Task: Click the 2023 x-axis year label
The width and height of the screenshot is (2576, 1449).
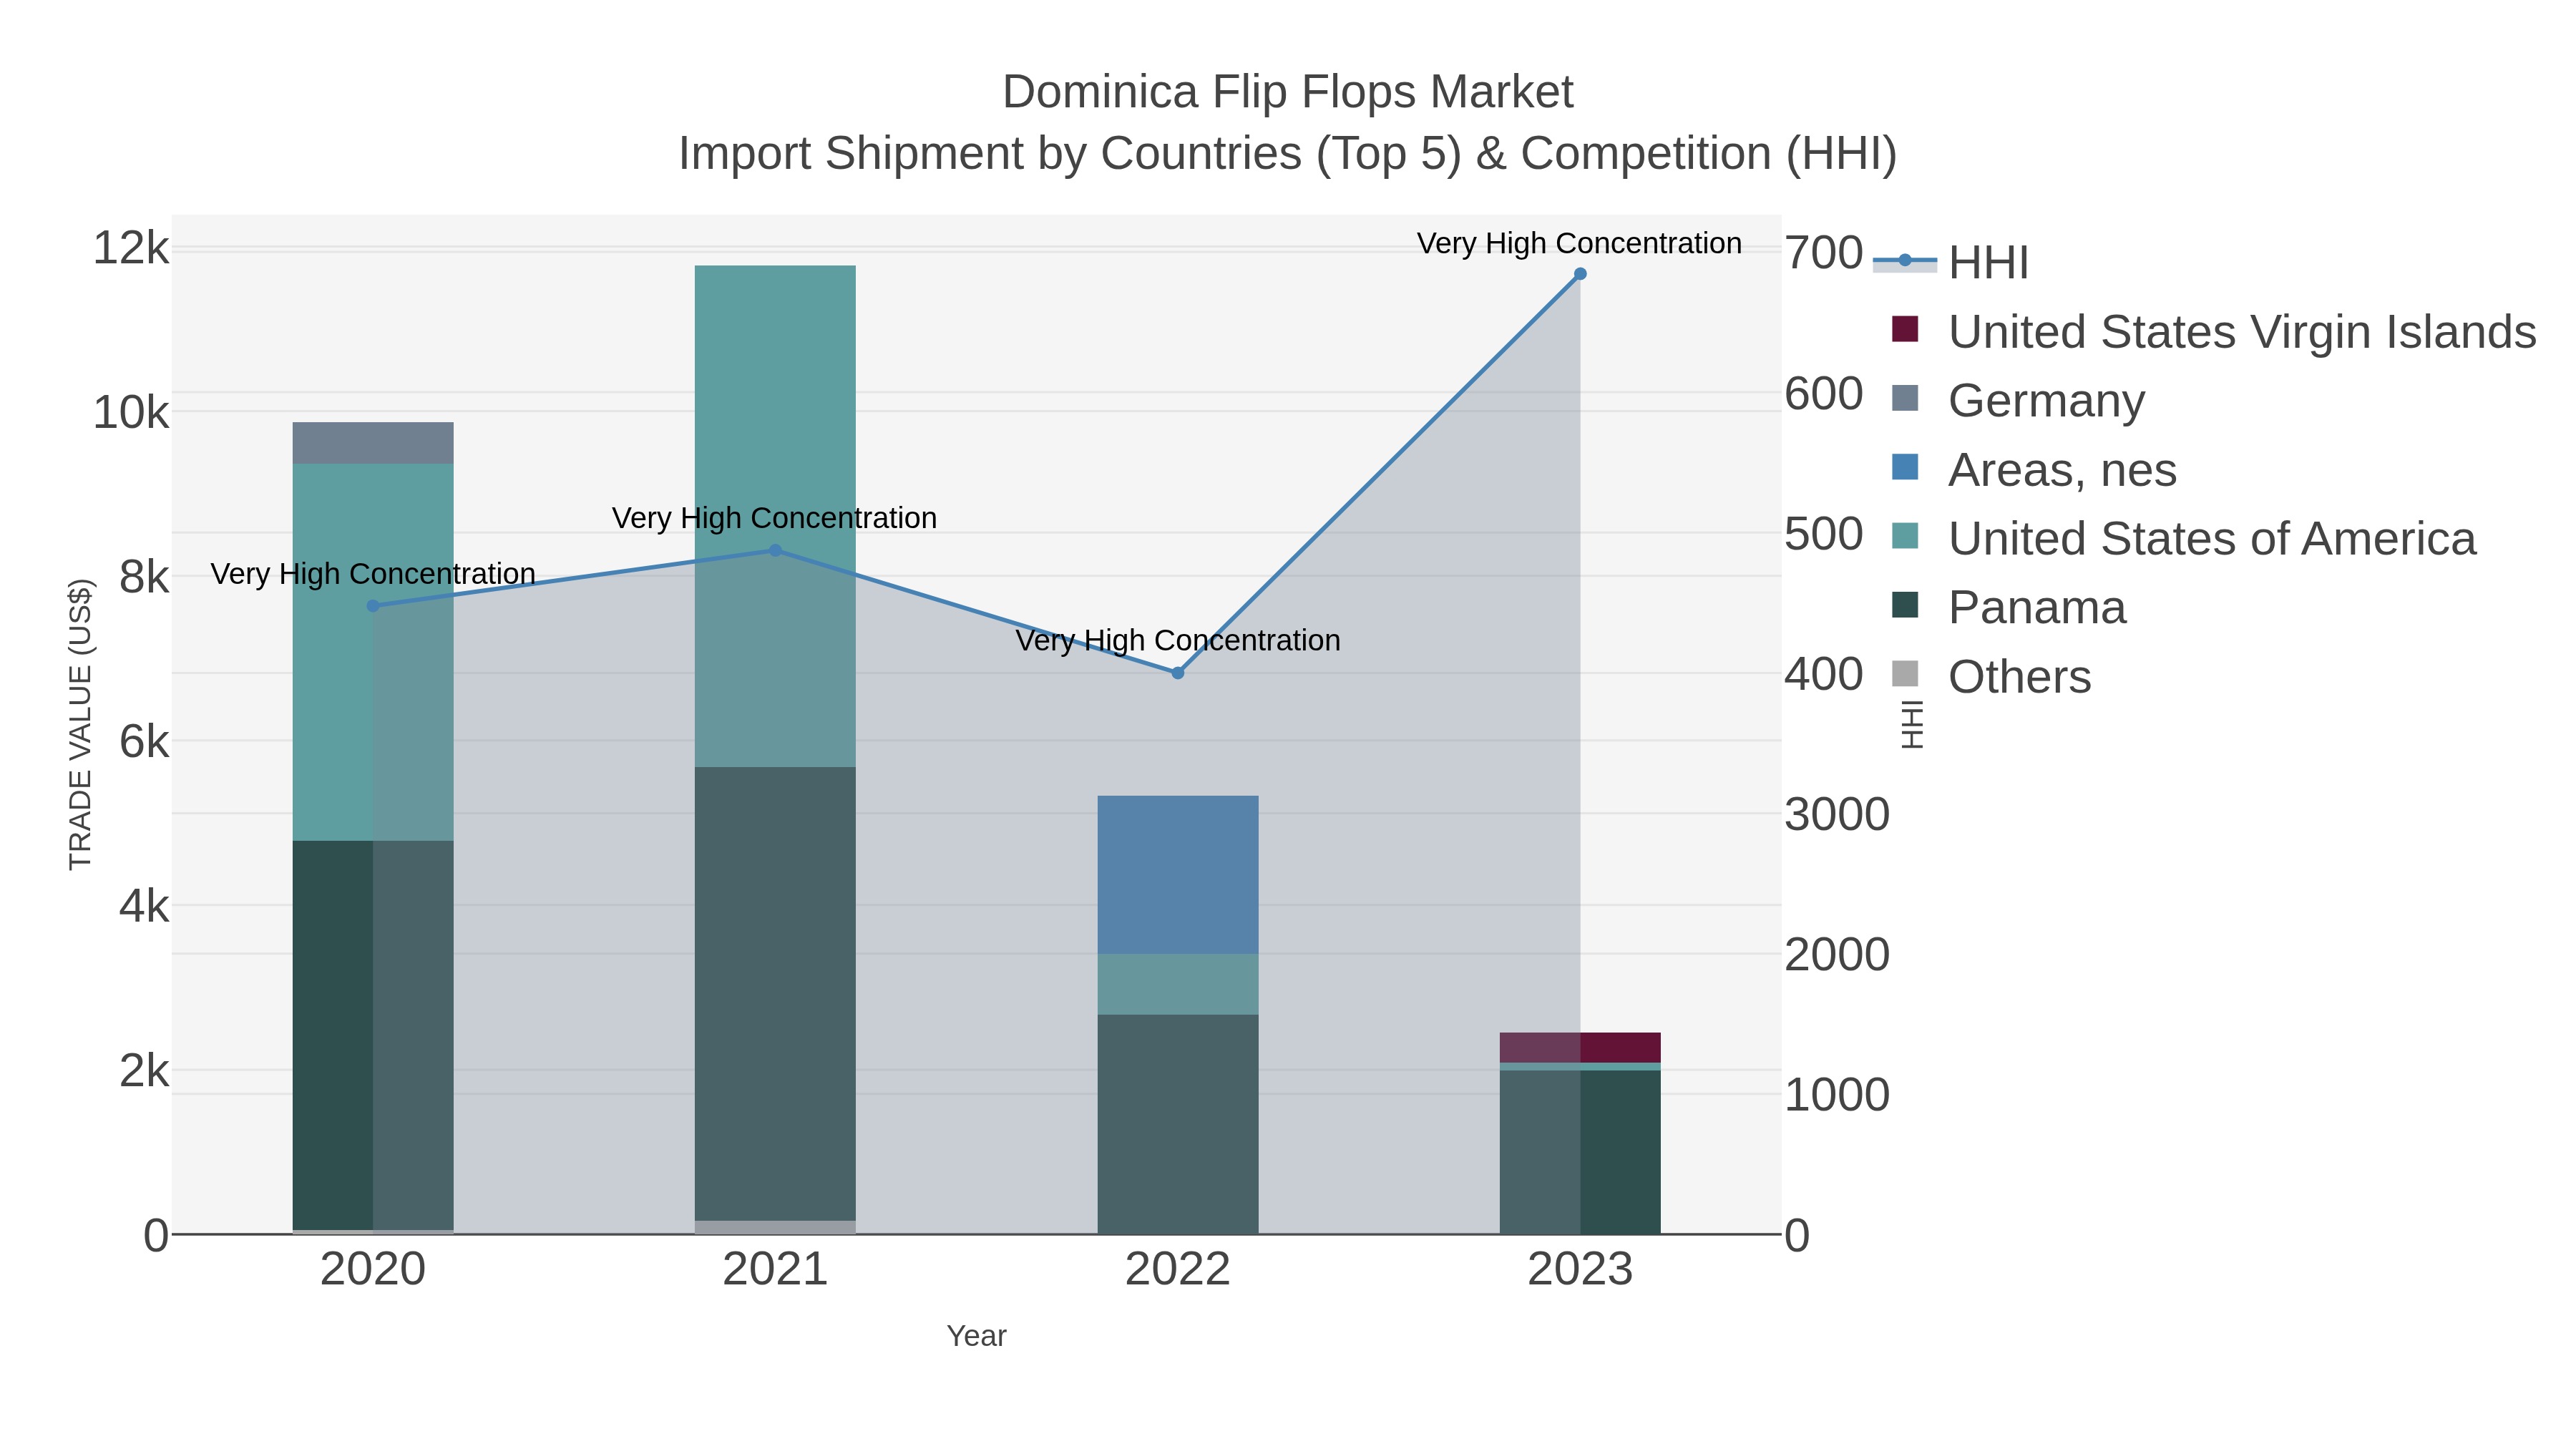Action: coord(1580,1270)
